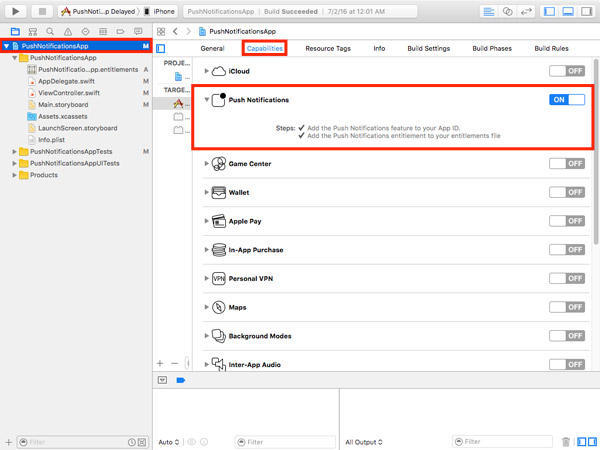
Task: Enable the Background Modes capability
Action: [x=567, y=336]
